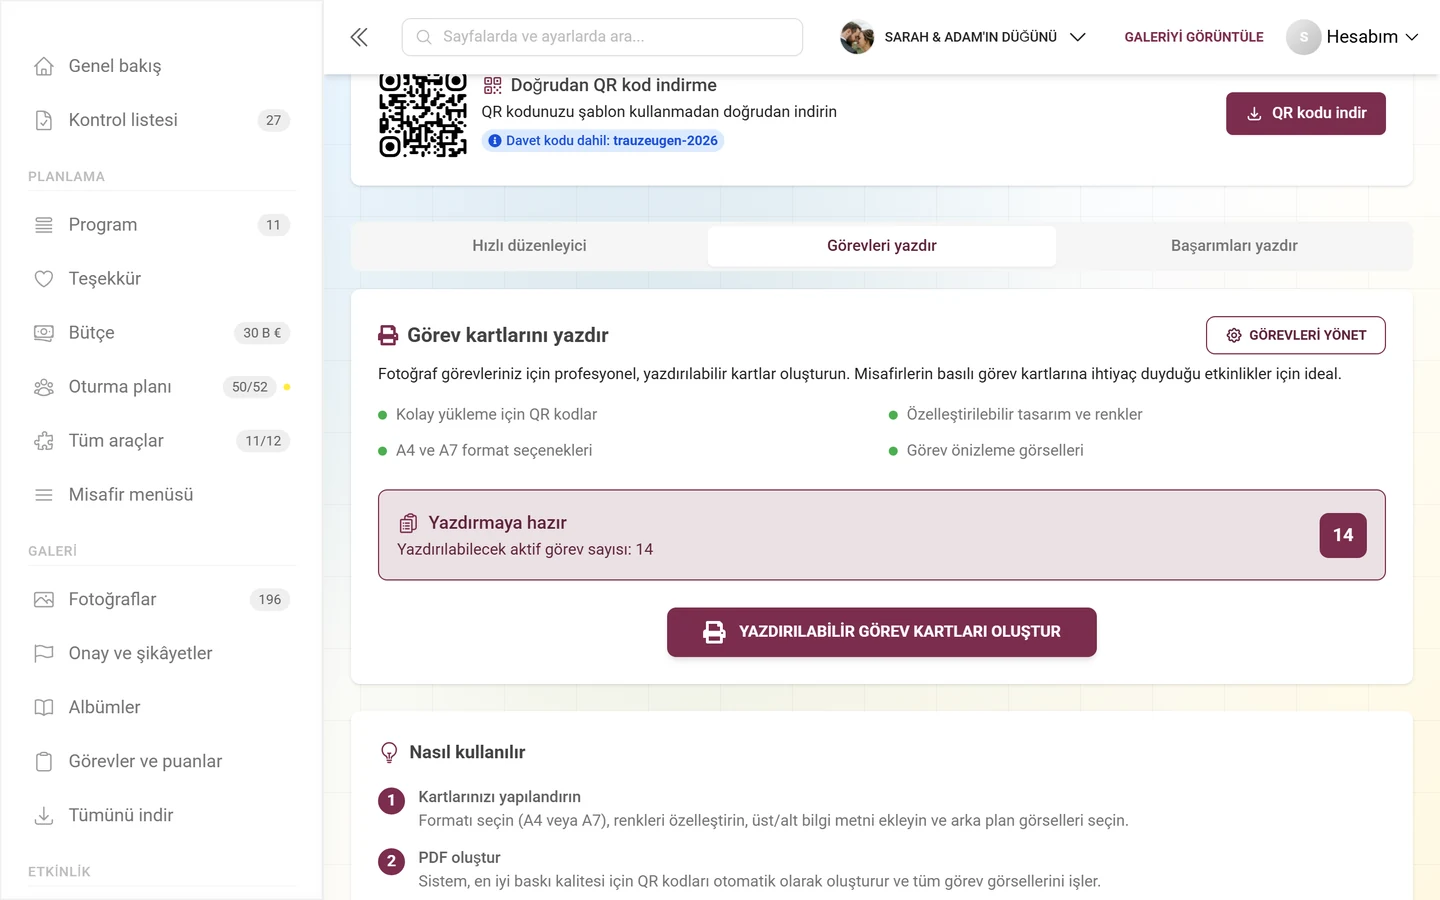Collapse the sidebar with the double-chevron icon

pyautogui.click(x=359, y=37)
